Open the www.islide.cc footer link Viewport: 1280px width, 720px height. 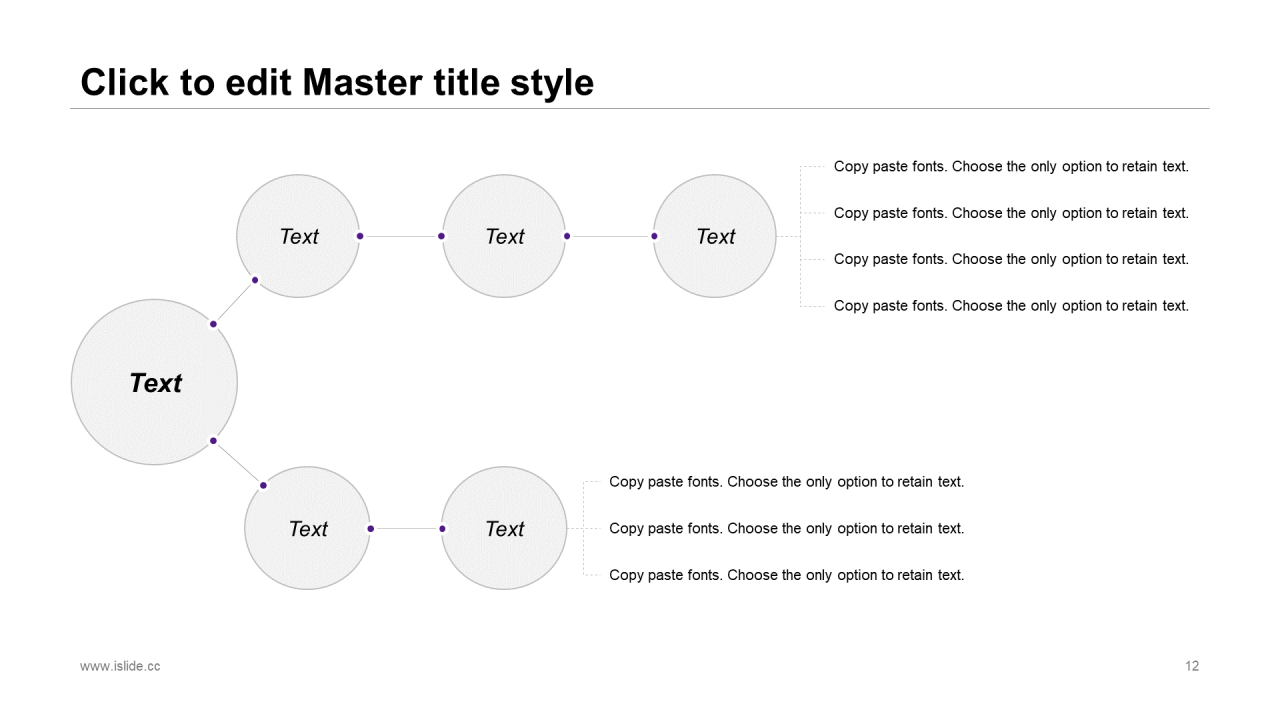click(x=120, y=666)
